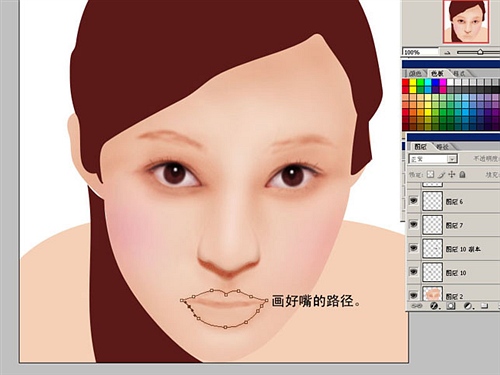Click the new group folder icon
This screenshot has width=500, height=375.
pos(485,306)
